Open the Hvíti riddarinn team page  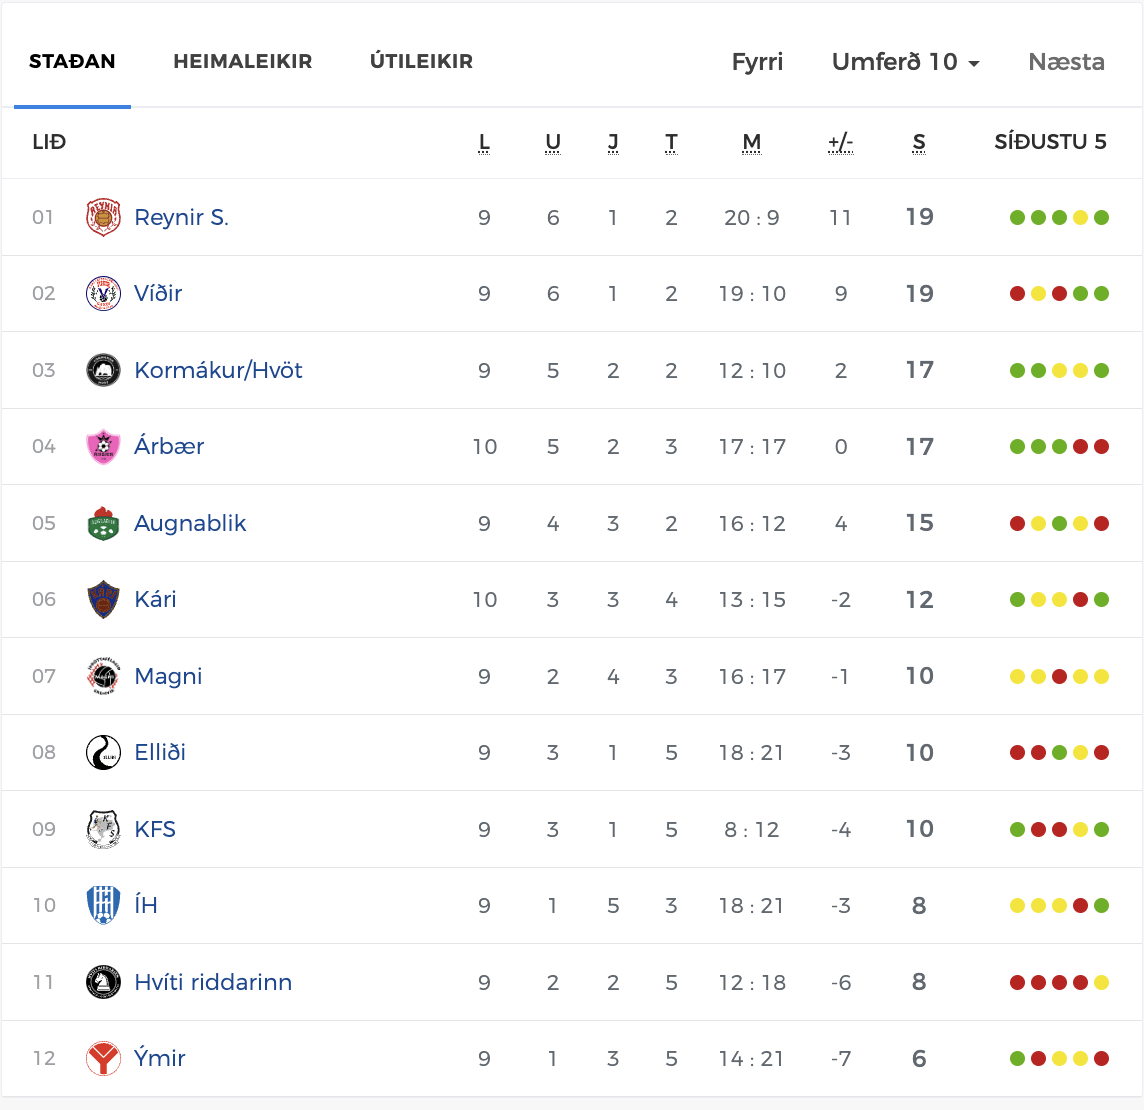click(x=213, y=982)
